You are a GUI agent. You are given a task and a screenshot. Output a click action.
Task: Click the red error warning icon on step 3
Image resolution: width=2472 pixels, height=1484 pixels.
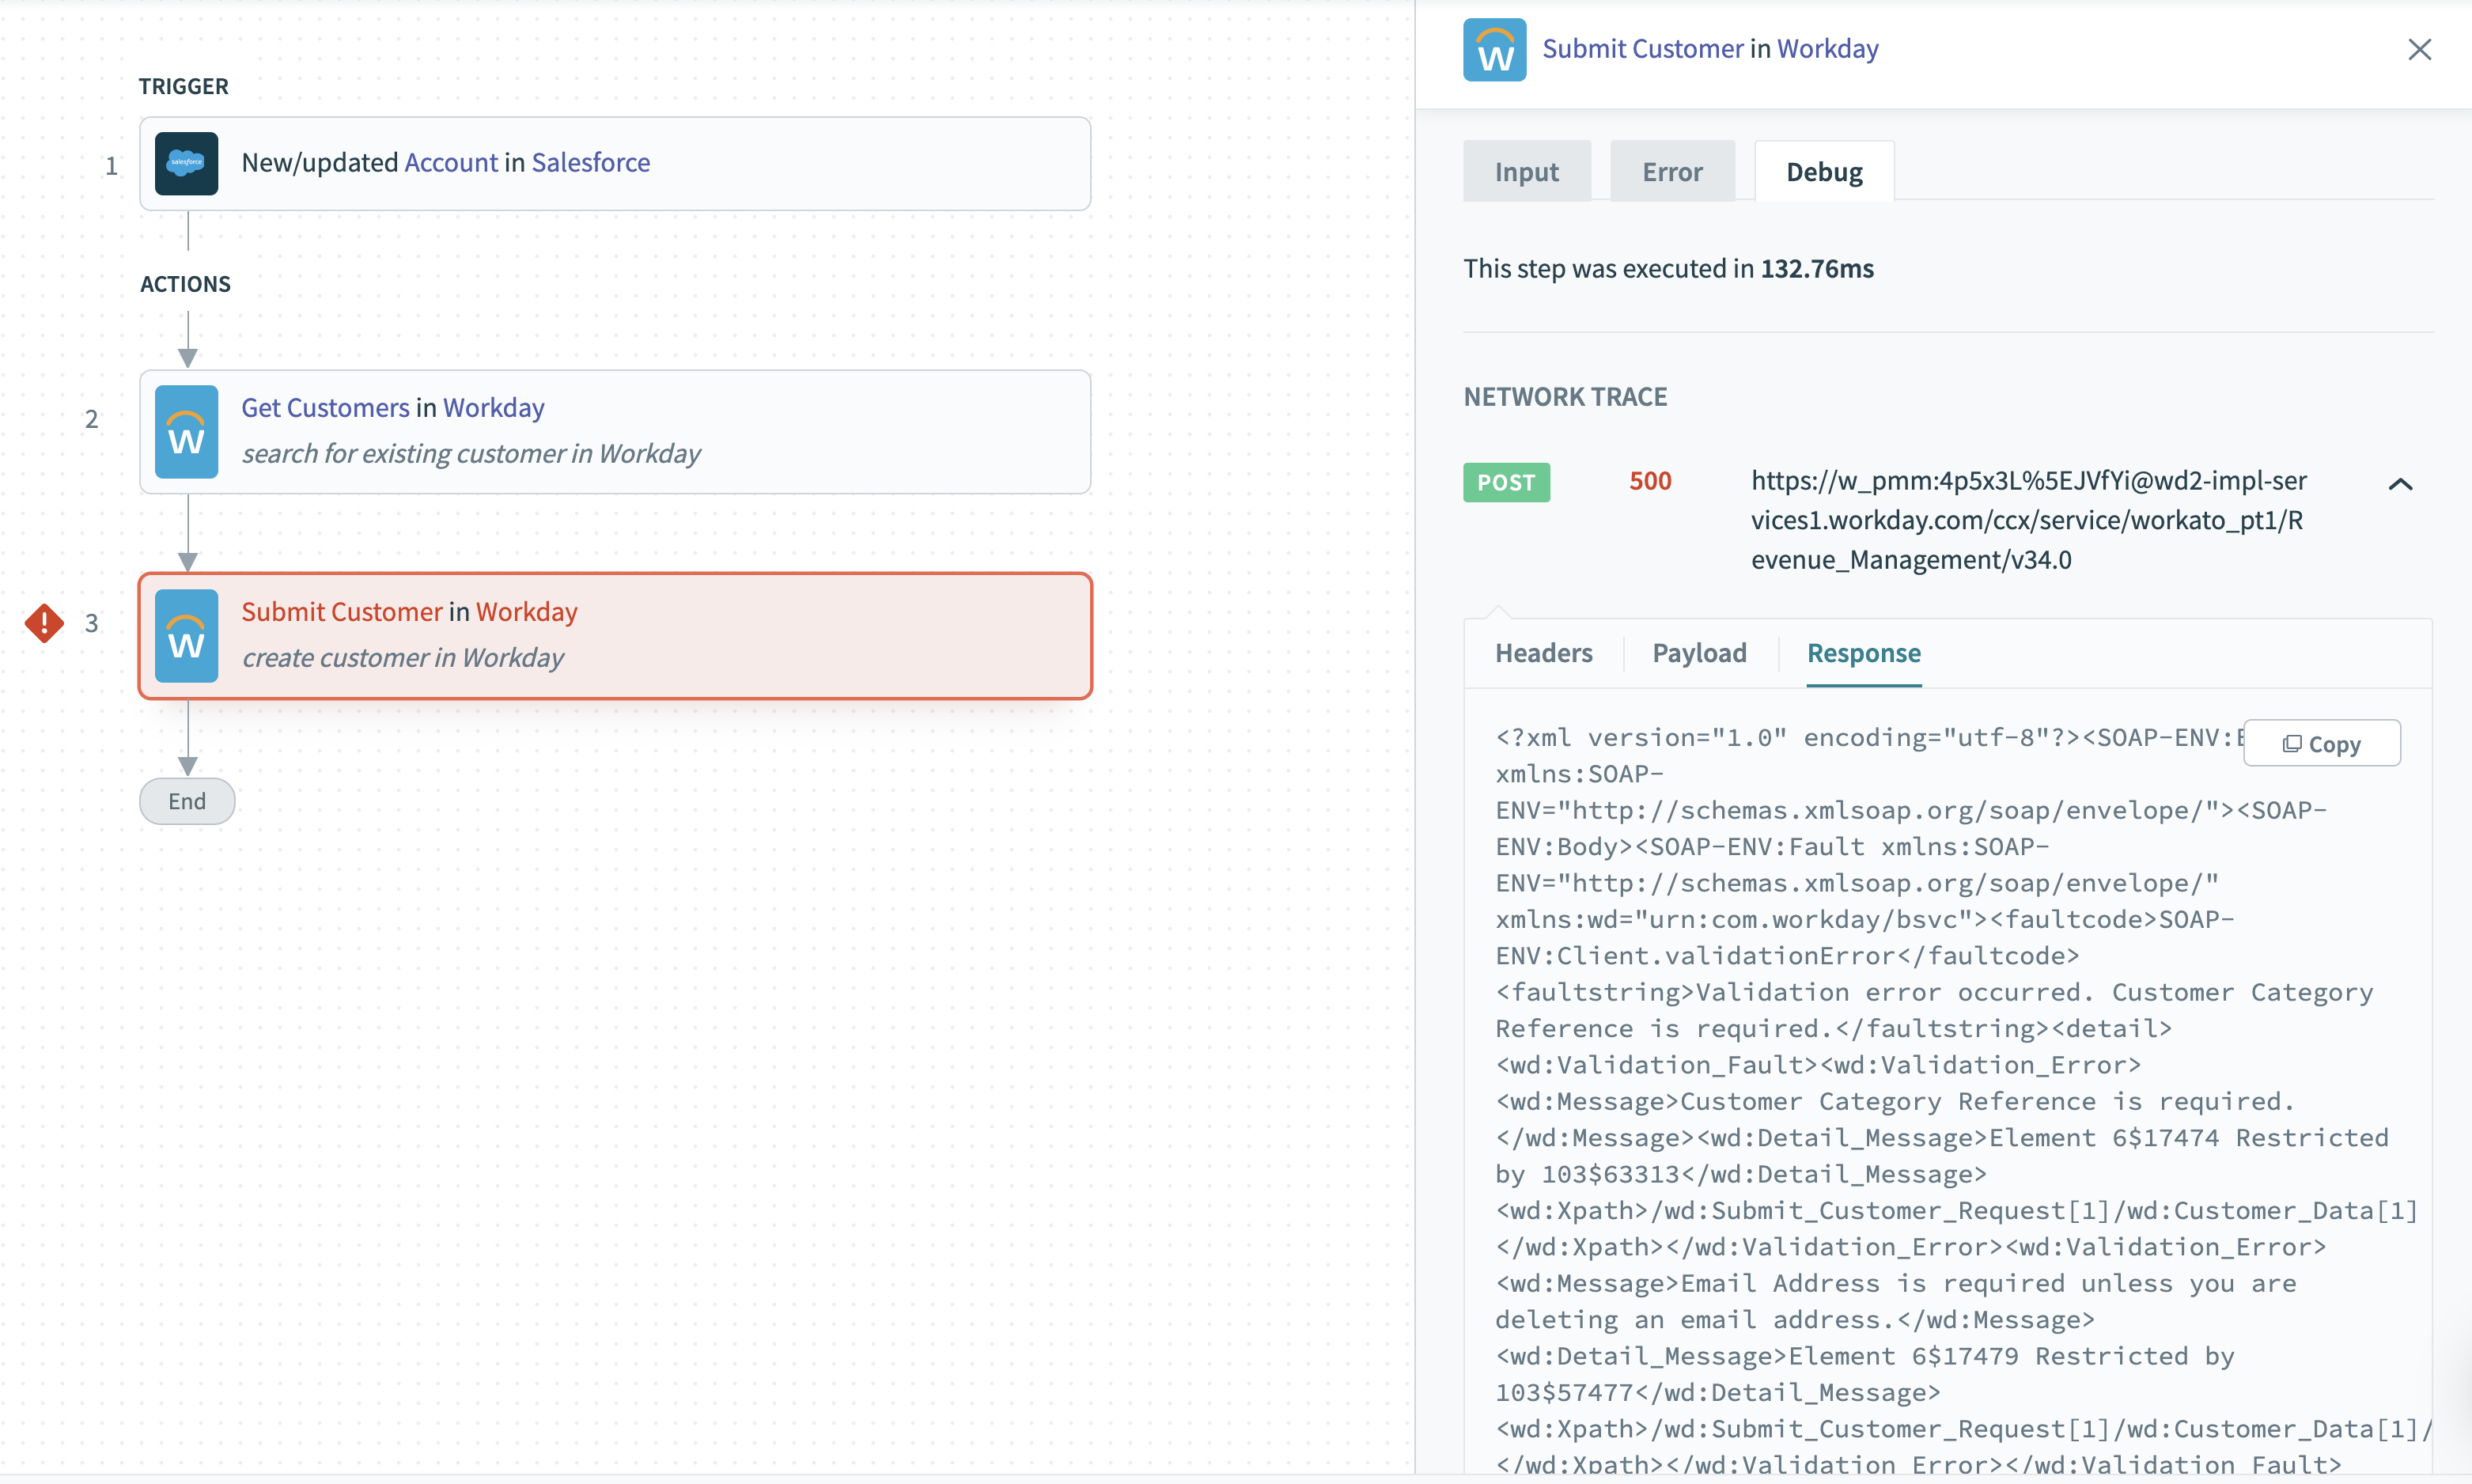44,623
